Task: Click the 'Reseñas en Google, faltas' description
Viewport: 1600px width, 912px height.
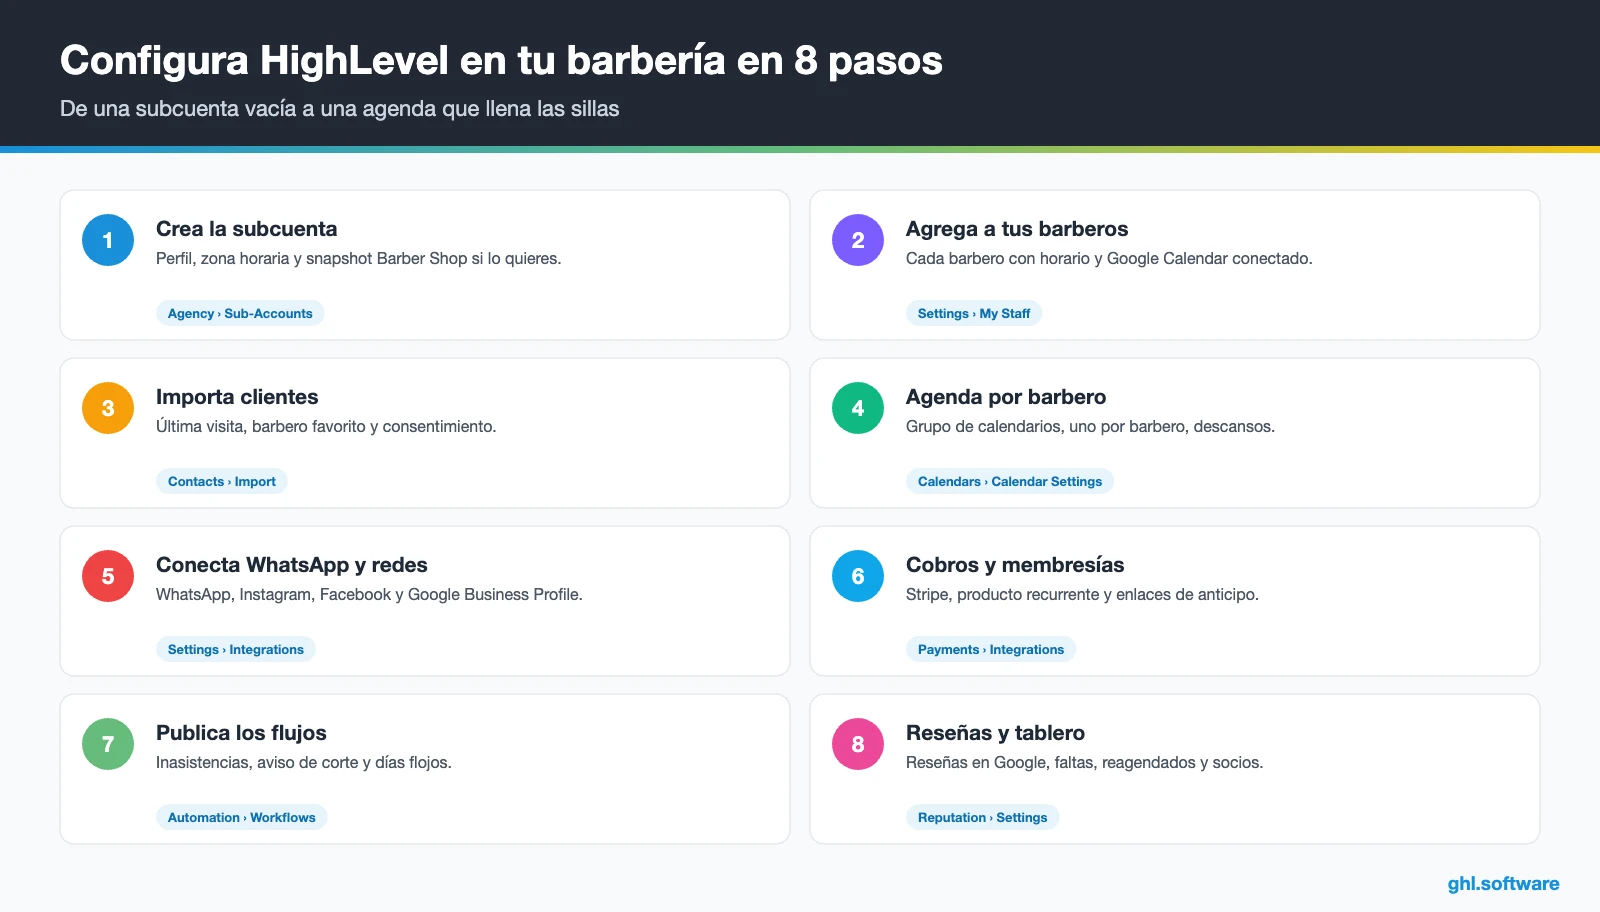Action: point(1084,763)
